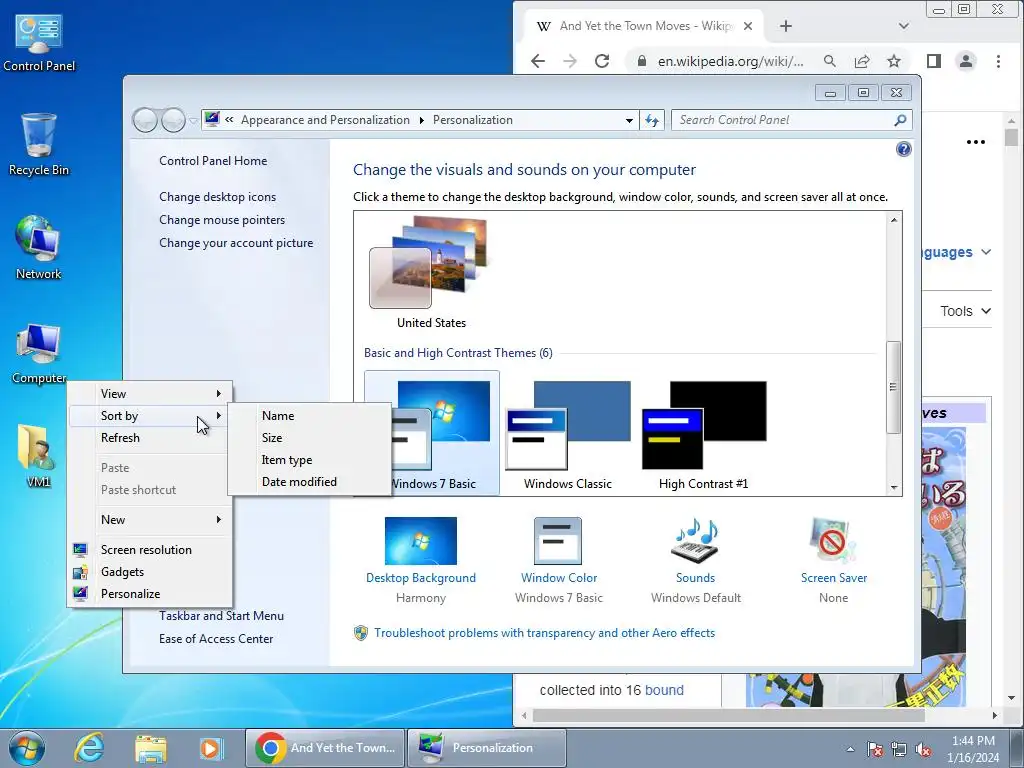
Task: Toggle Chrome side panel icon
Action: click(x=934, y=61)
